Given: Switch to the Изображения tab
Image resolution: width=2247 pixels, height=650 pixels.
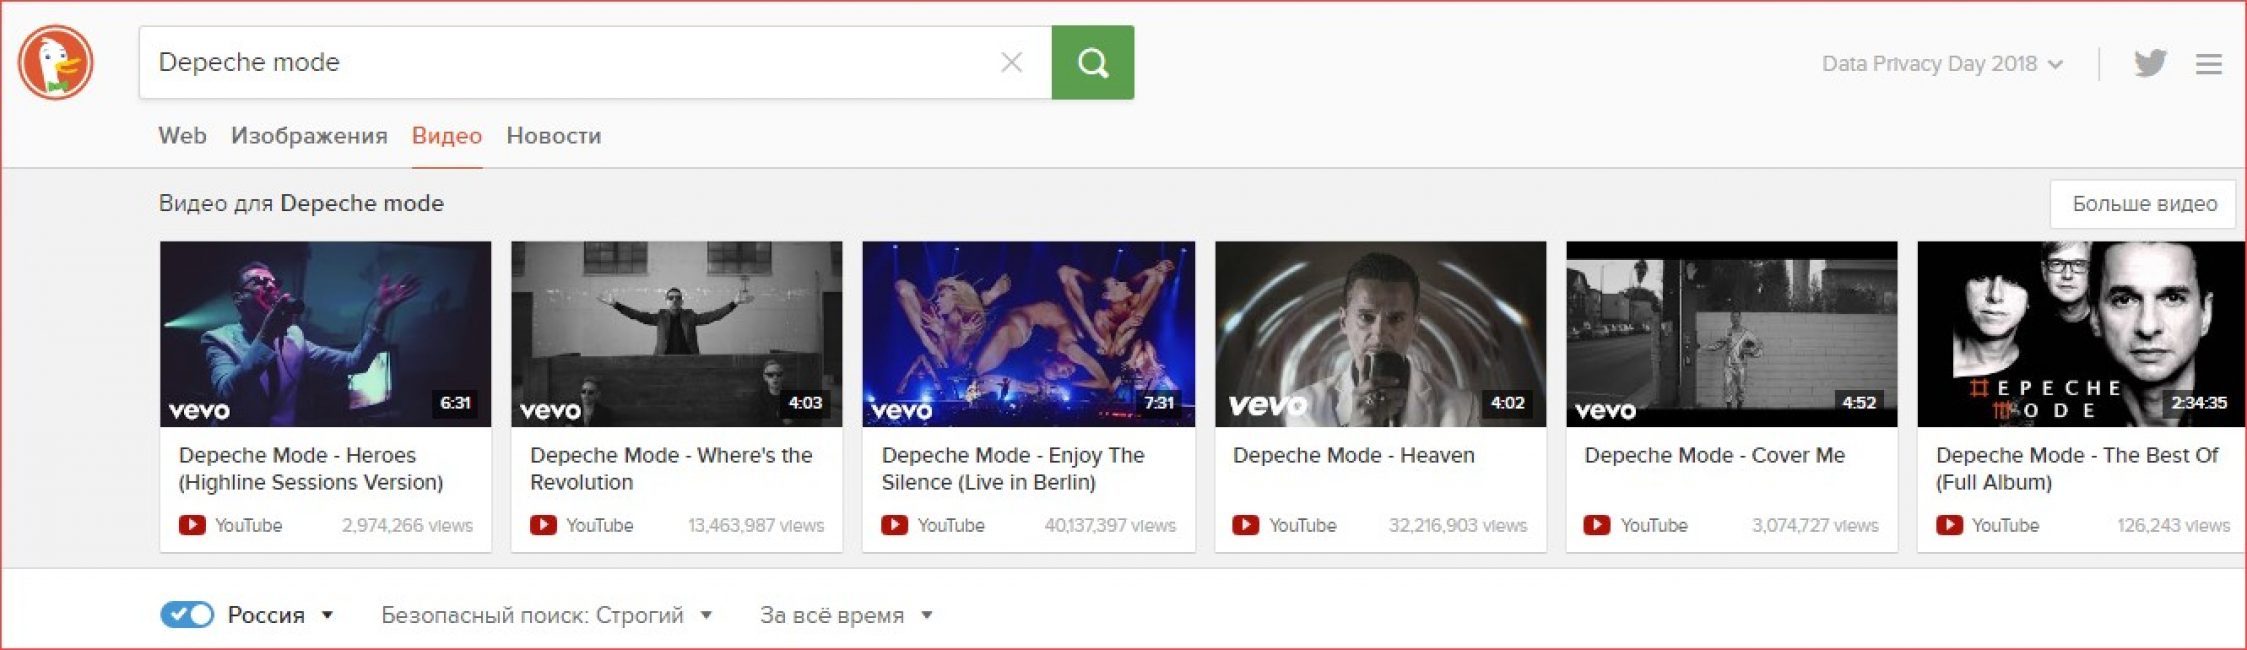Looking at the screenshot, I should point(309,136).
